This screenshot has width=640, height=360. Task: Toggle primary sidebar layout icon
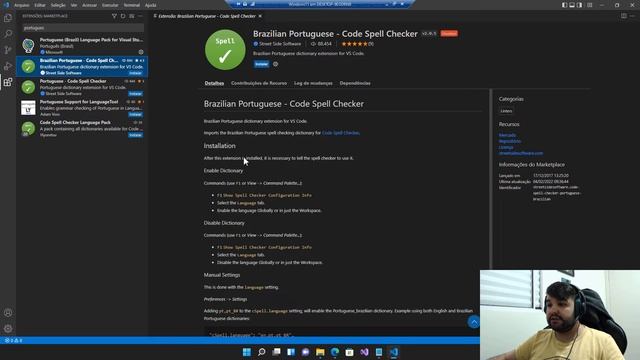coord(564,5)
